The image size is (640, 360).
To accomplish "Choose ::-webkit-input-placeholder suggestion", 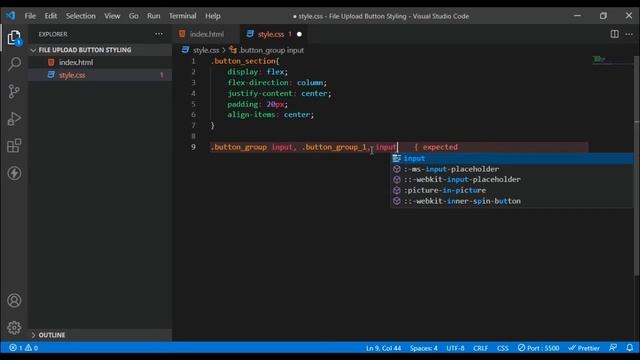I will click(512, 180).
